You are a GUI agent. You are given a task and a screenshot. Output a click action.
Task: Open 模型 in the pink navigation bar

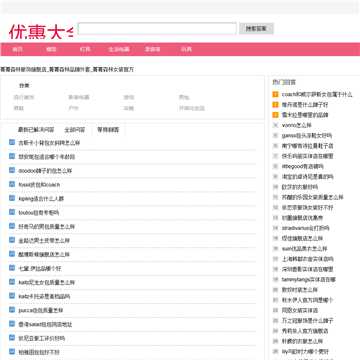51,49
